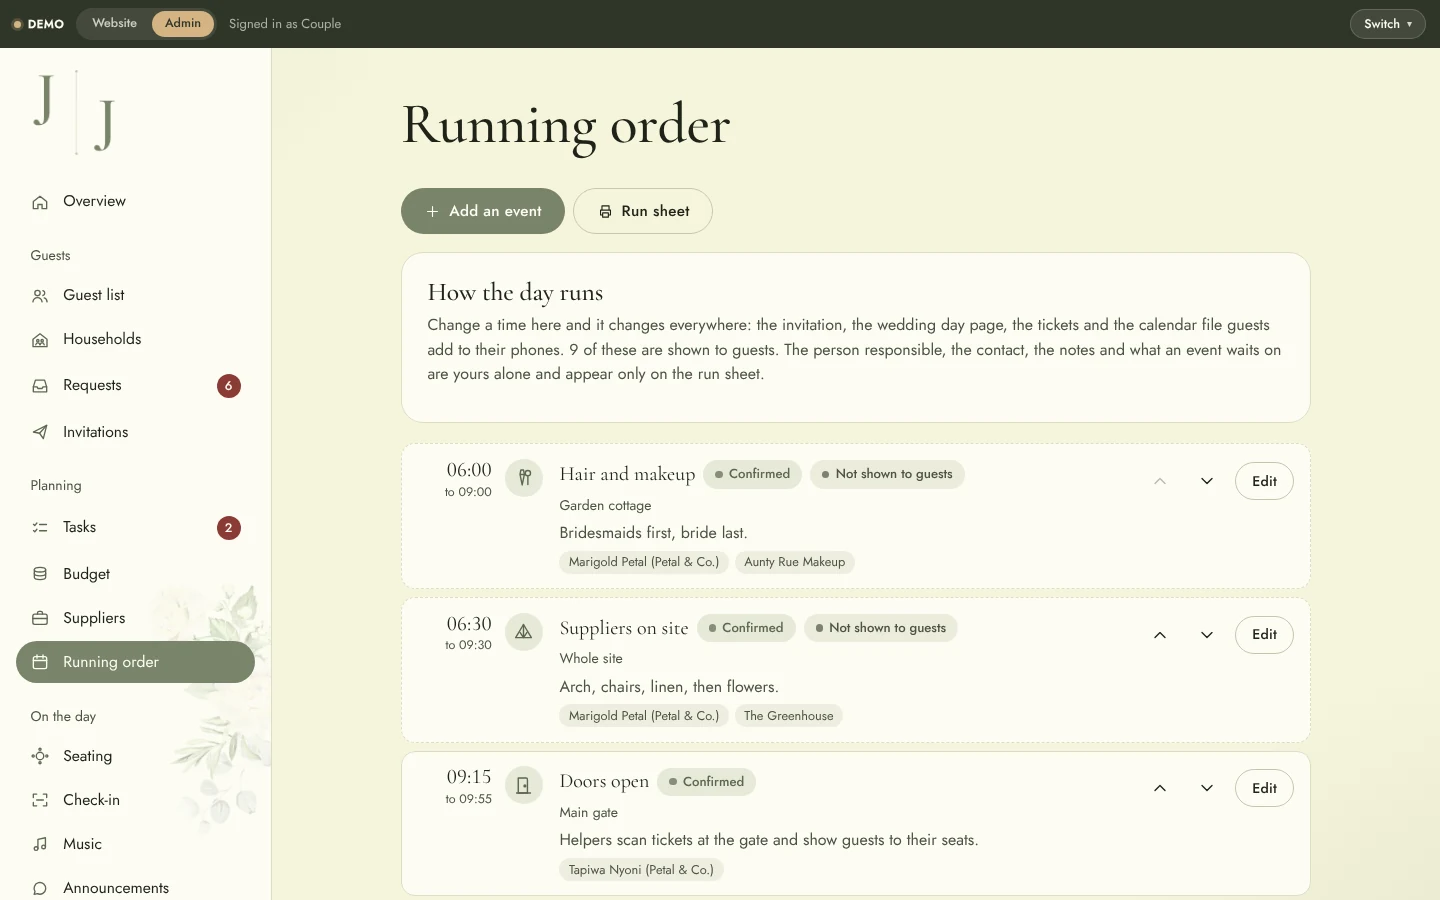The image size is (1440, 900).
Task: Go to Households in the sidebar
Action: pyautogui.click(x=135, y=339)
